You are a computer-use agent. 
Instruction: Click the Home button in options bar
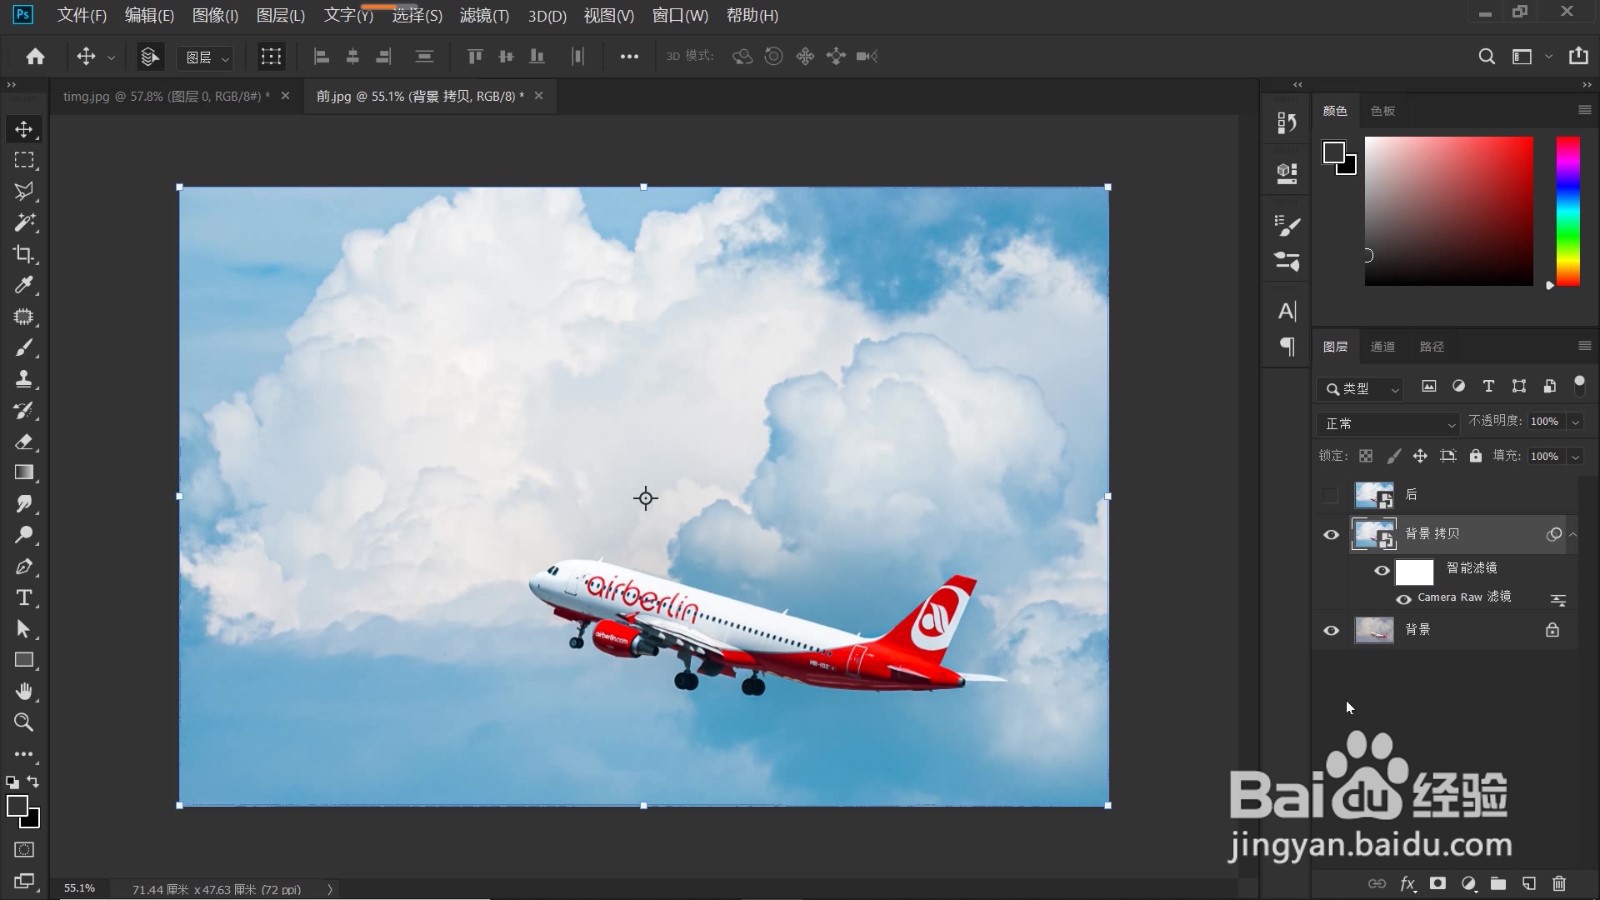(x=35, y=56)
